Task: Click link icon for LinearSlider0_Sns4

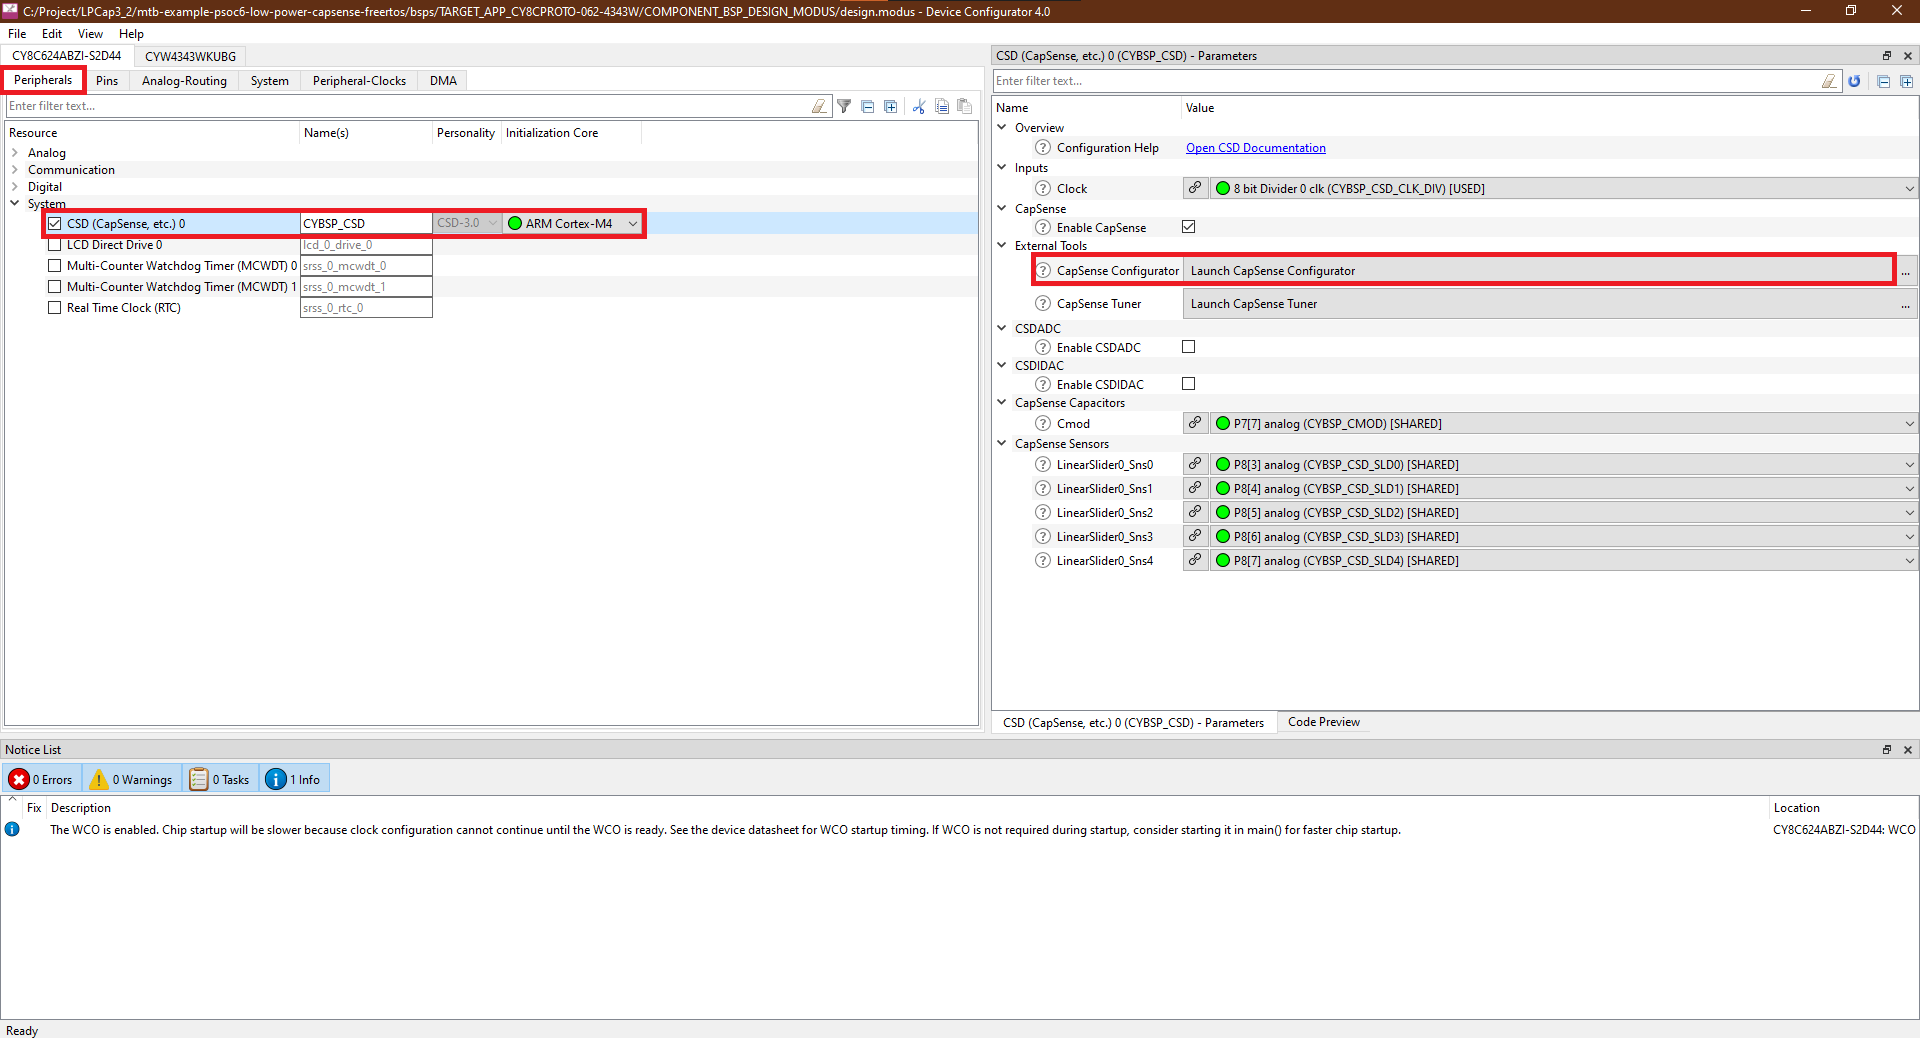Action: tap(1195, 560)
